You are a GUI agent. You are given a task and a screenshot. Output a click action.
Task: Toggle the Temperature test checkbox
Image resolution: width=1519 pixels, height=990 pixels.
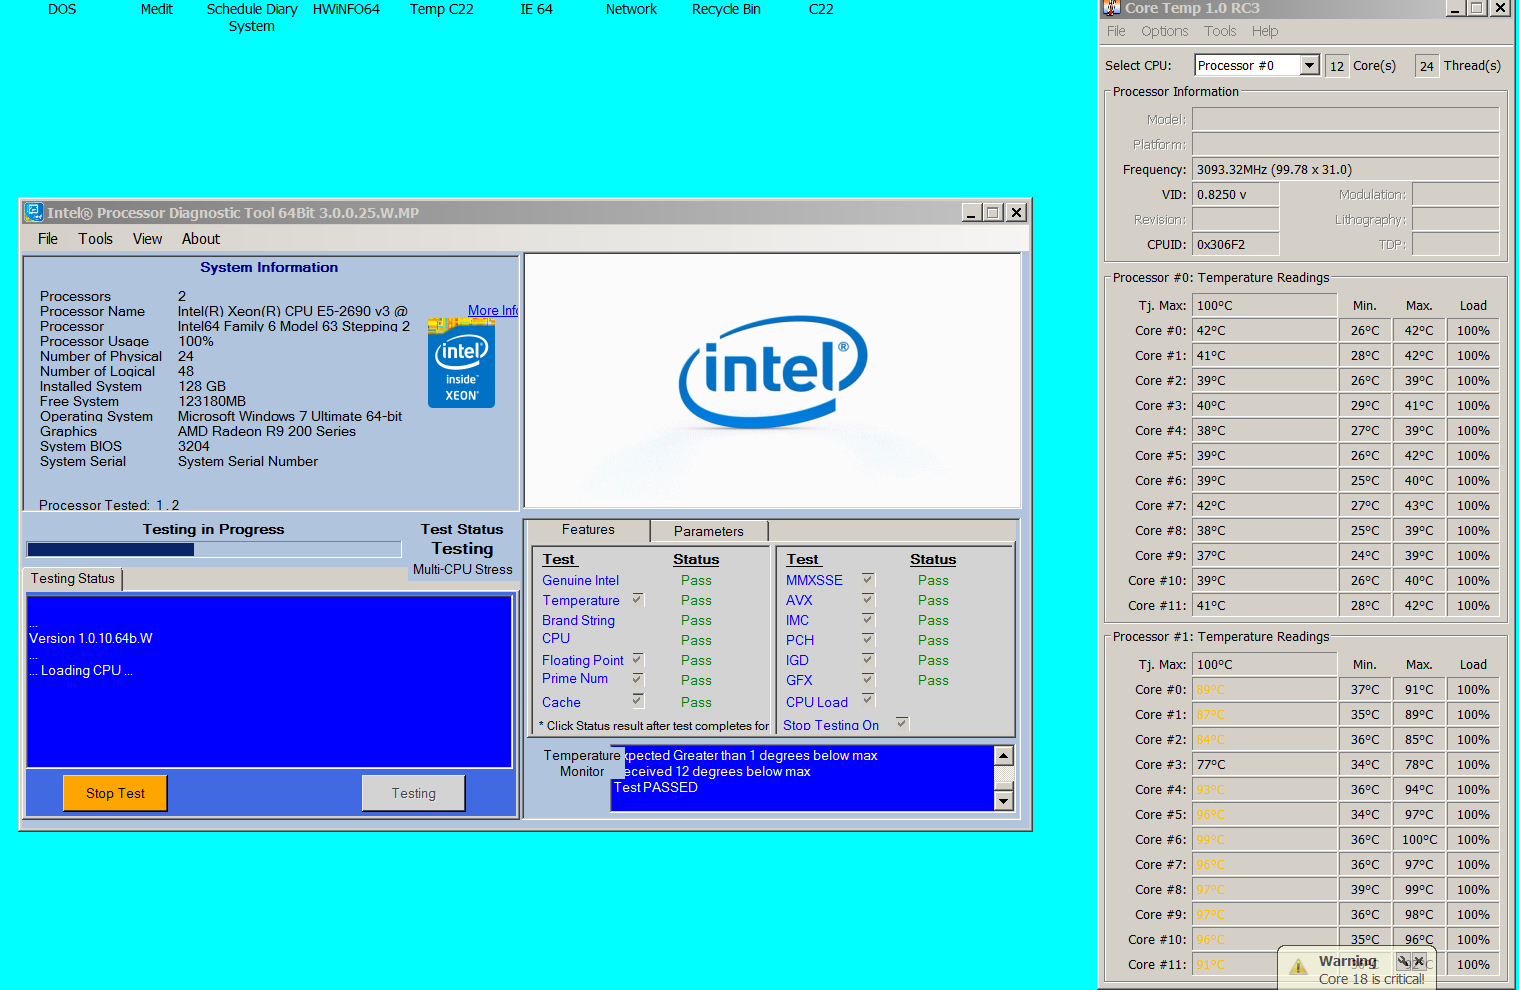pos(638,600)
